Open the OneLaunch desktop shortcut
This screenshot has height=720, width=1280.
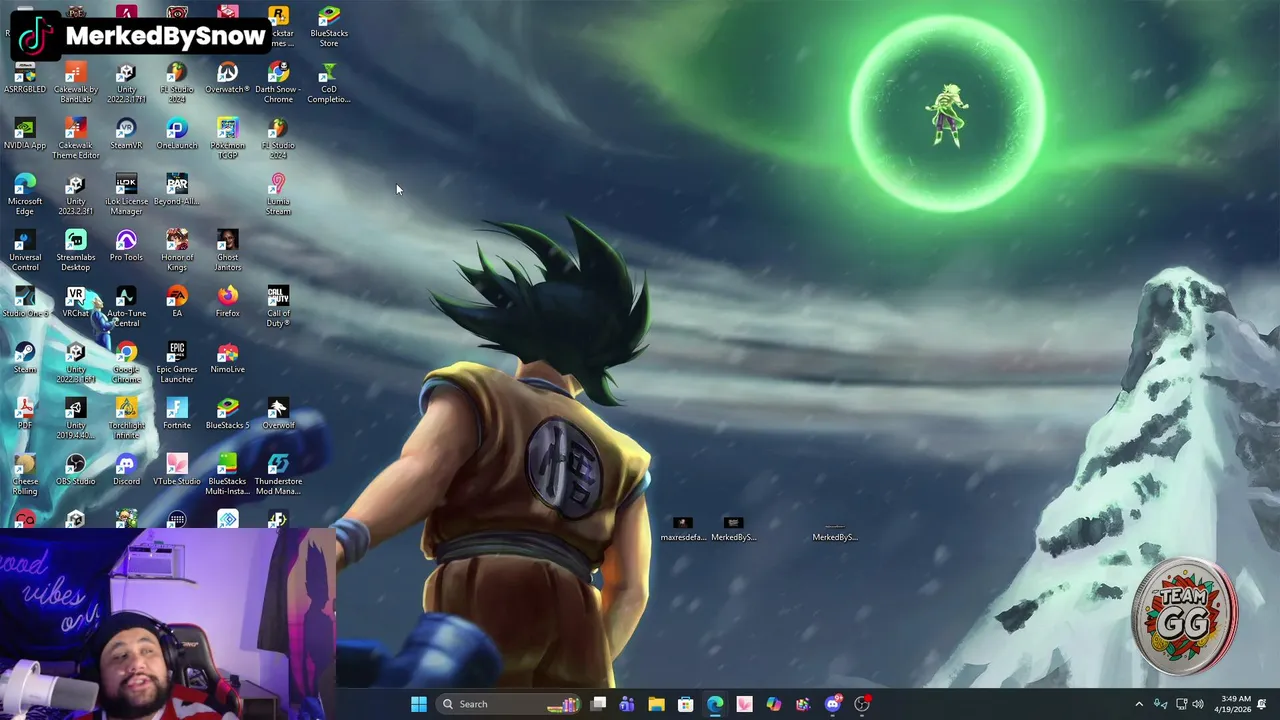(x=177, y=136)
